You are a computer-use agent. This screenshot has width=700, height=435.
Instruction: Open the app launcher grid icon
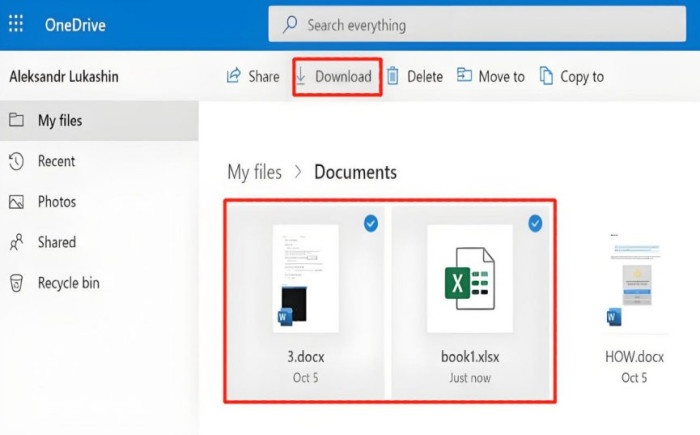coord(17,24)
